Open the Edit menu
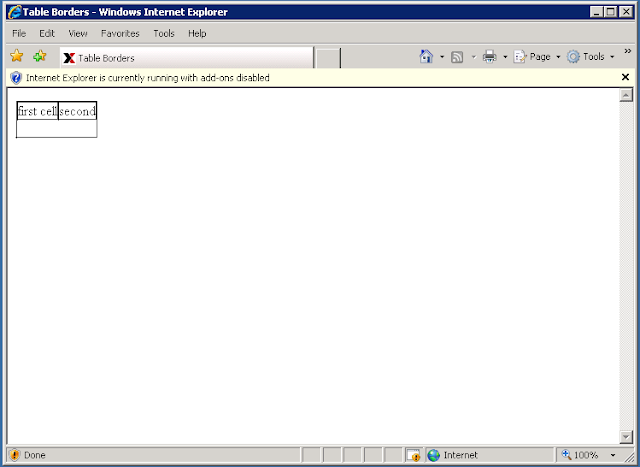 pyautogui.click(x=47, y=33)
